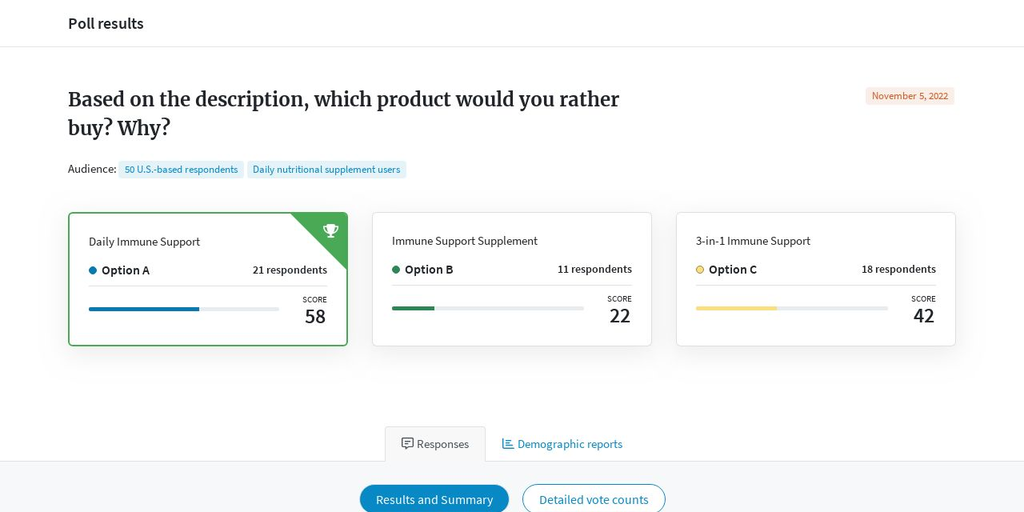Click the 50 U.S.-based respondents tag
Screen dimensions: 1024x512
click(181, 169)
